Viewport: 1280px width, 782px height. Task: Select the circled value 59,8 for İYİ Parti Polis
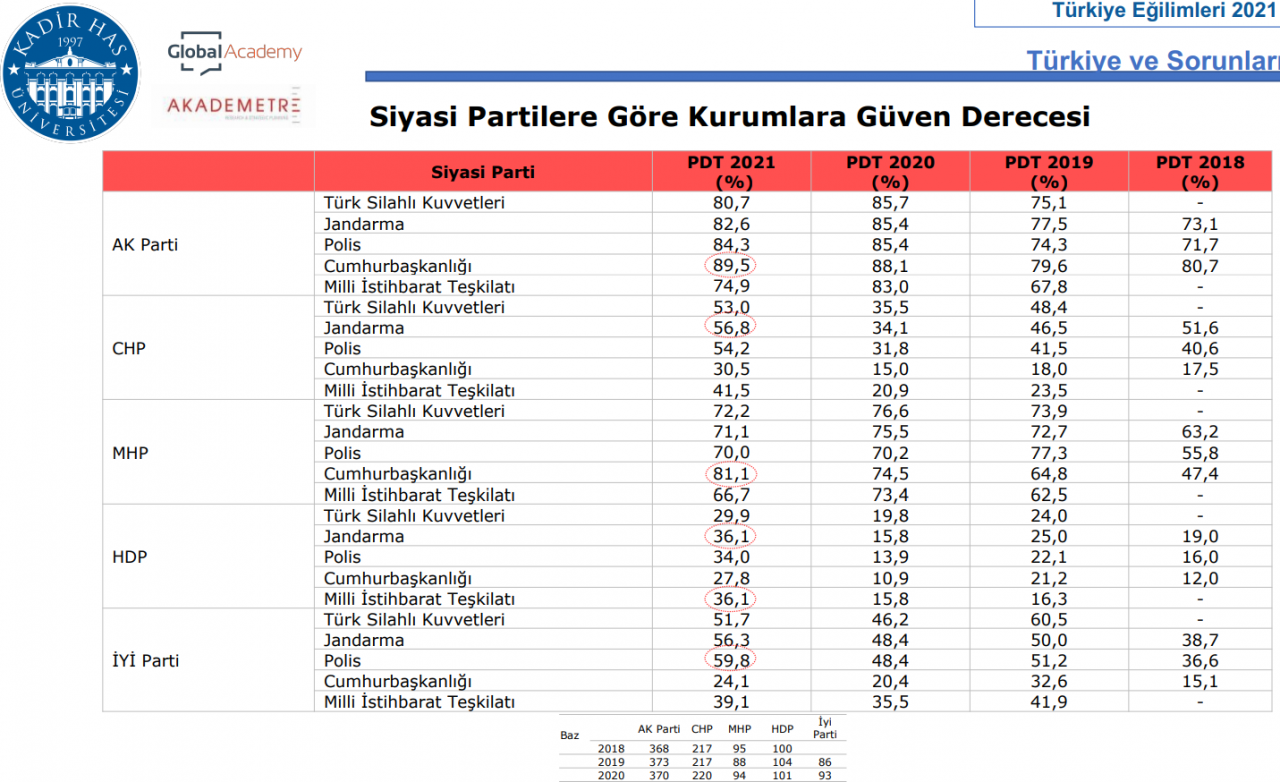point(731,661)
